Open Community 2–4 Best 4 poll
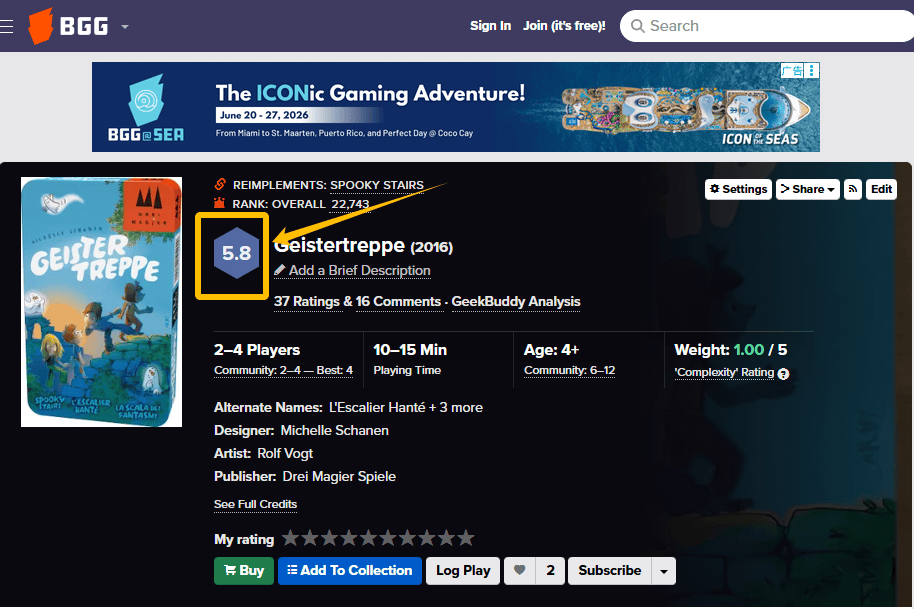 pyautogui.click(x=283, y=371)
